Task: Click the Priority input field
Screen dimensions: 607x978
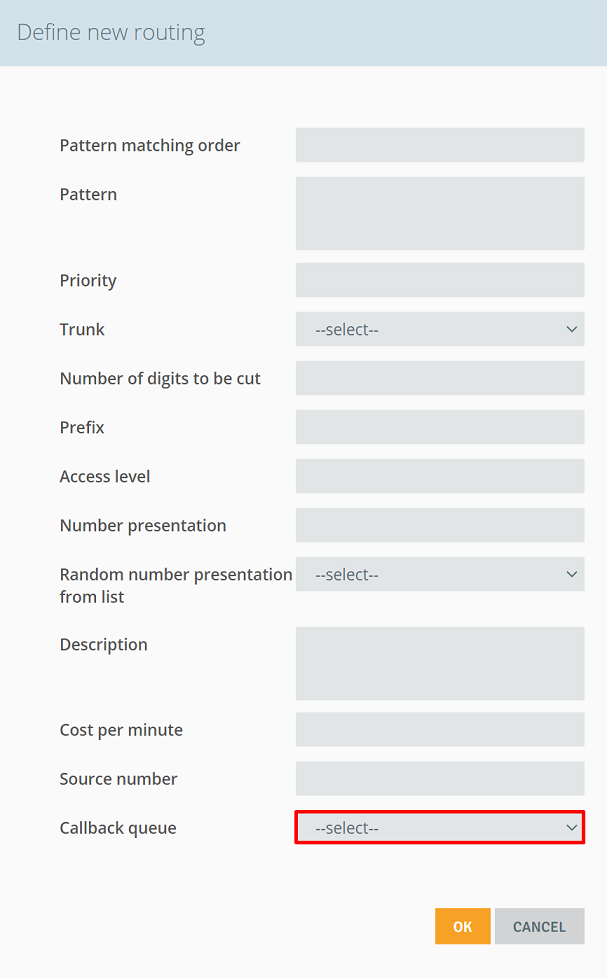Action: [440, 280]
